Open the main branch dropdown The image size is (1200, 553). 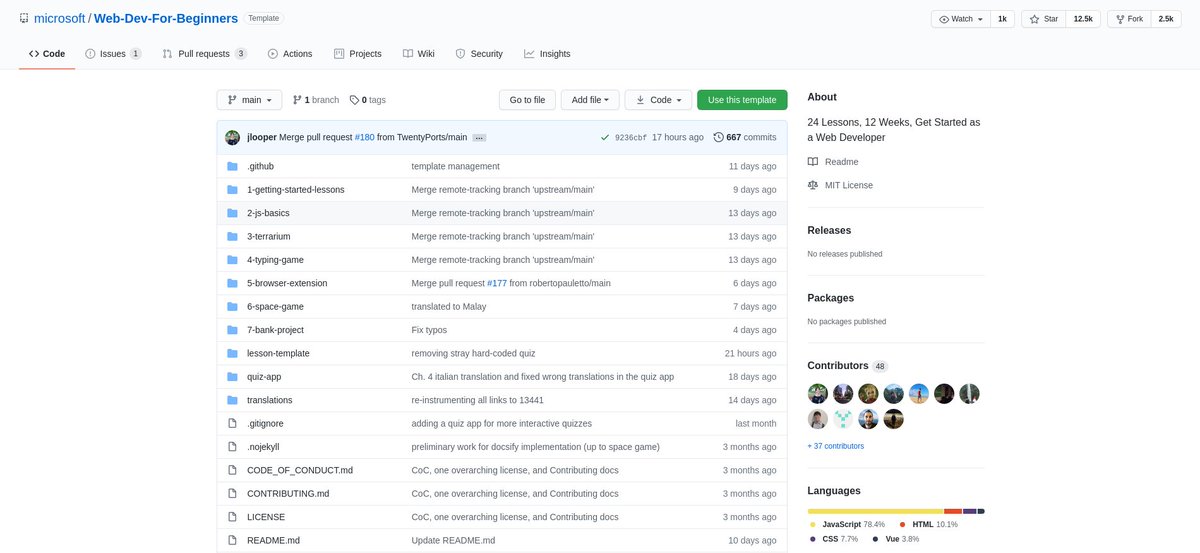pos(249,100)
